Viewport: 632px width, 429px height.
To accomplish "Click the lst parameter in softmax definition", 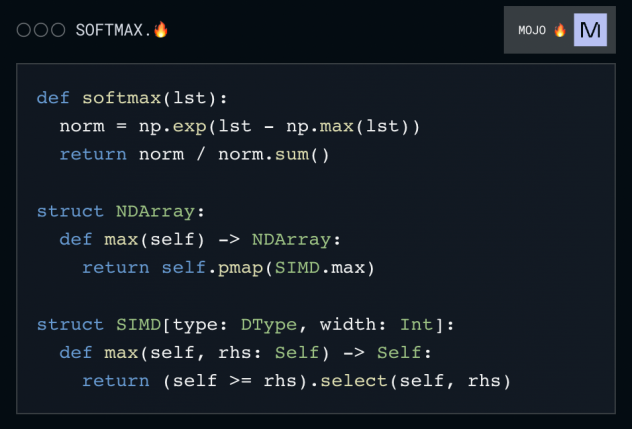I will [191, 98].
